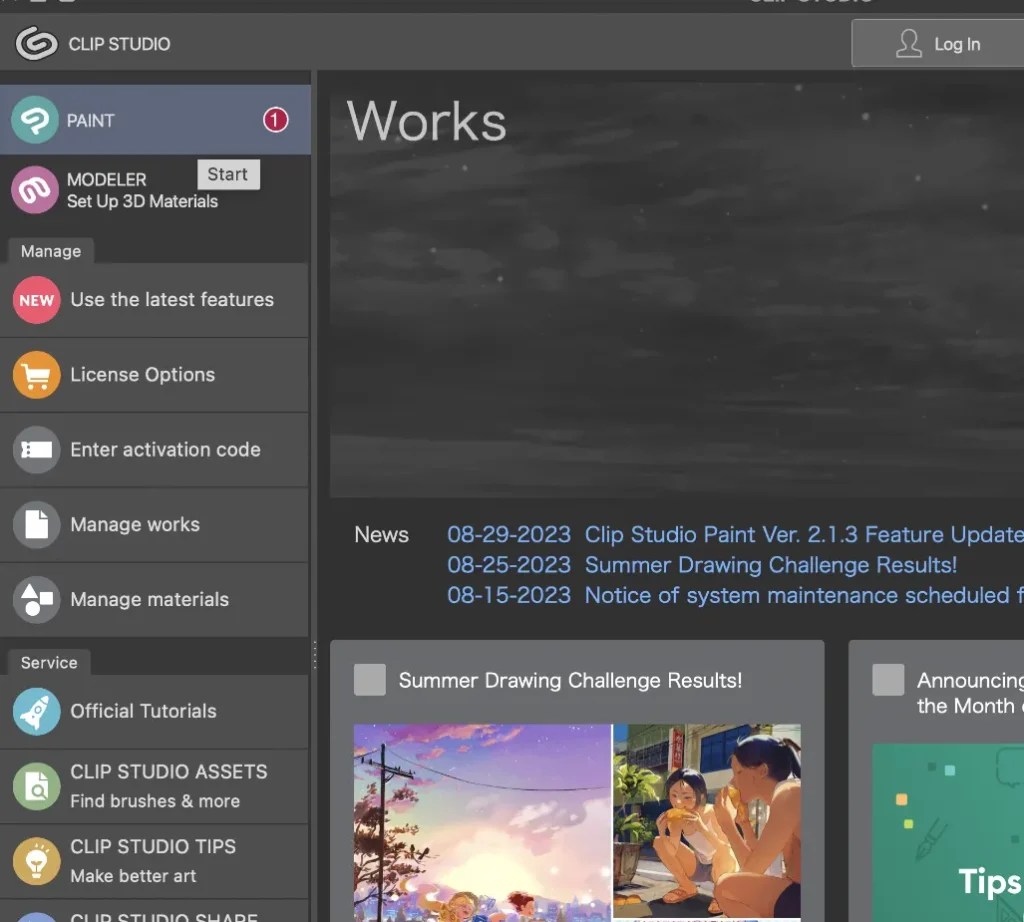Click the News label
Screen dimensions: 1024x922
[381, 535]
